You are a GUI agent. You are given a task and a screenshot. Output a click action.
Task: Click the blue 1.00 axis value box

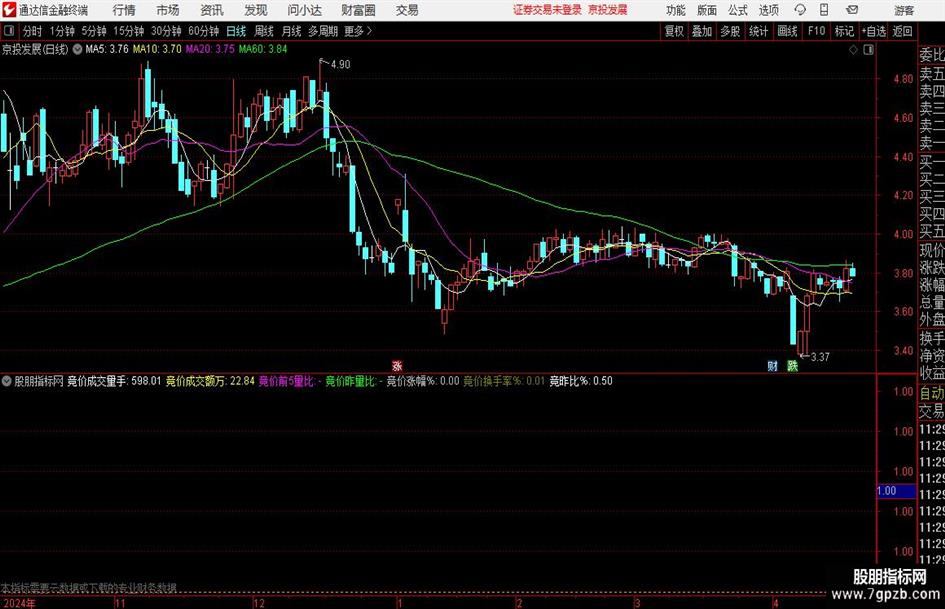896,491
